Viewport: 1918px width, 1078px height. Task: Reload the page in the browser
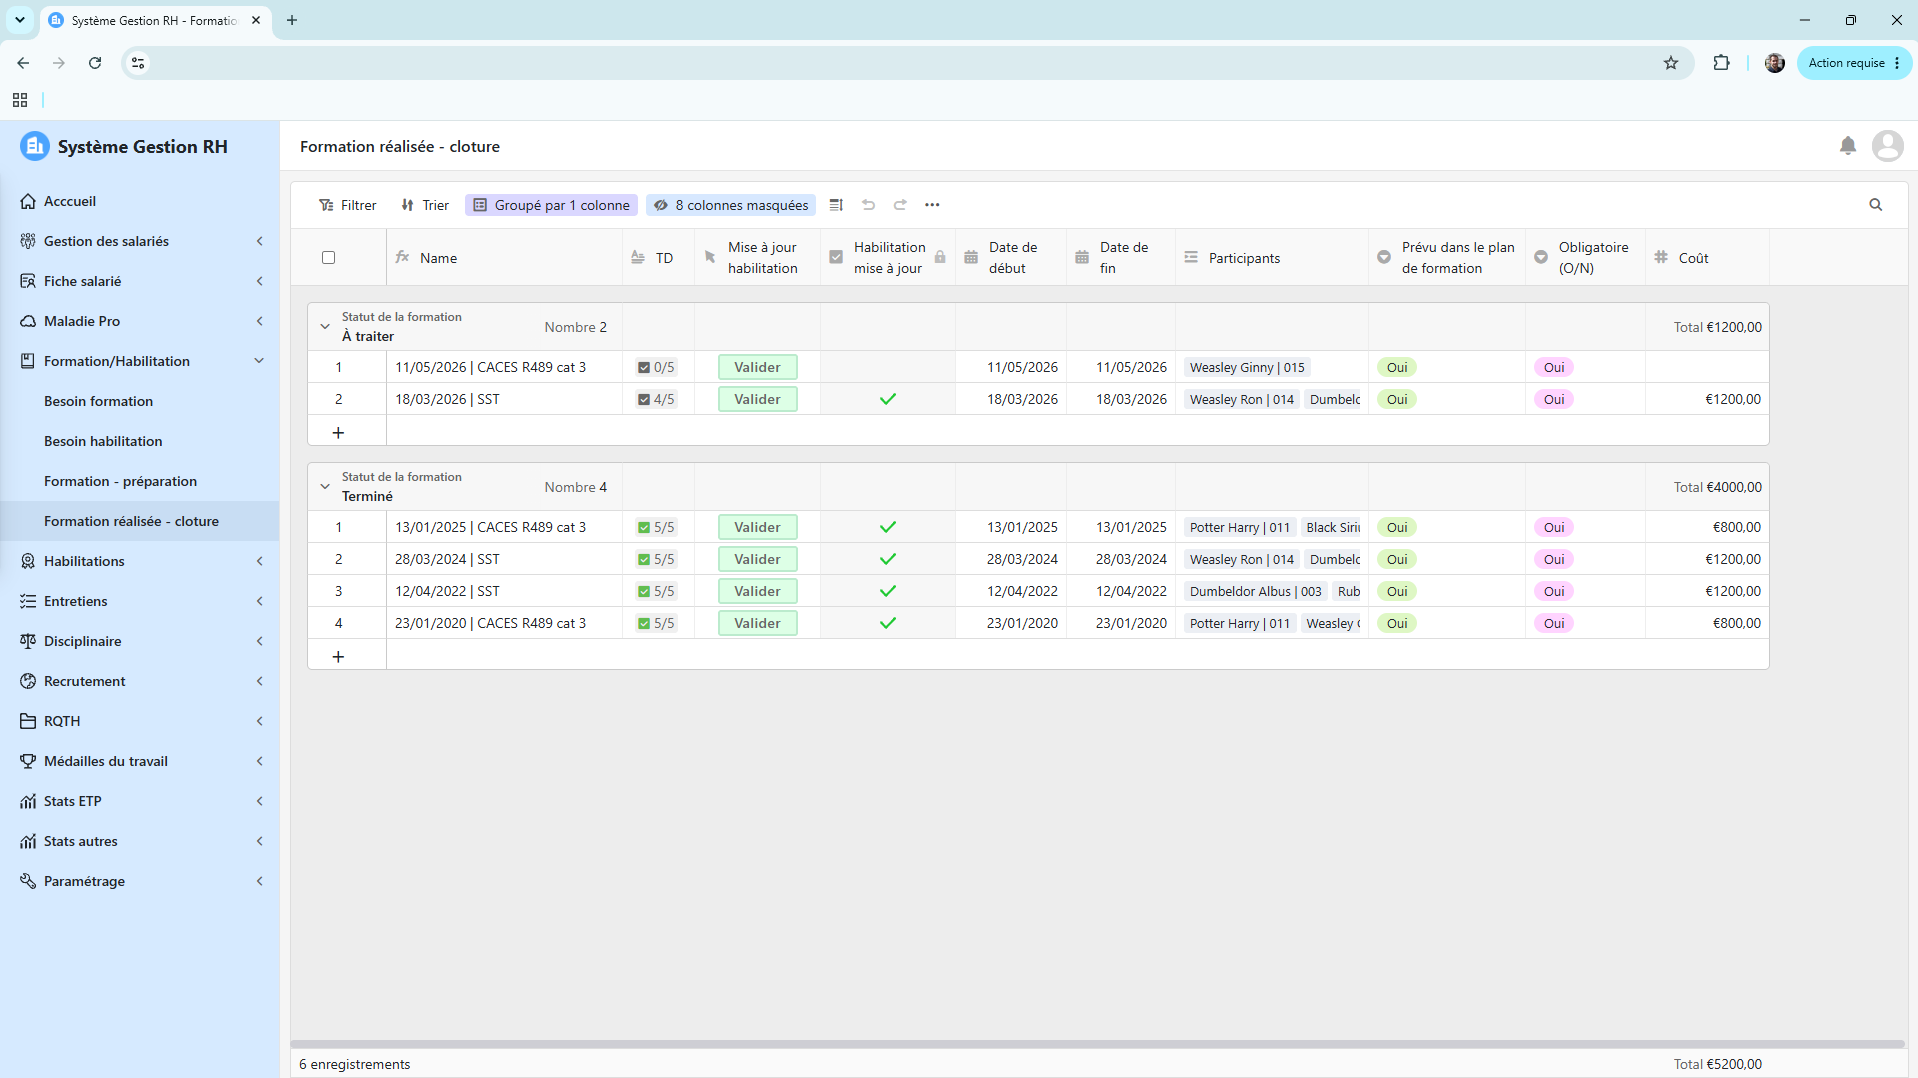[x=95, y=63]
